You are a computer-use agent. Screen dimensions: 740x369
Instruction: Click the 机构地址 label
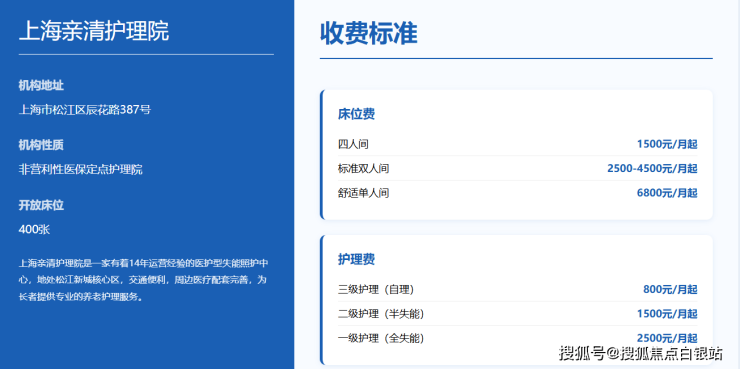[x=41, y=86]
